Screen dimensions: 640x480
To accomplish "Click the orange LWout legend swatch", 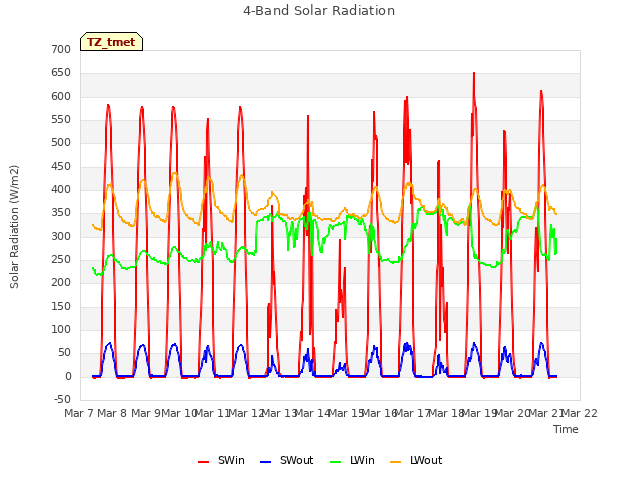I will click(x=396, y=462).
